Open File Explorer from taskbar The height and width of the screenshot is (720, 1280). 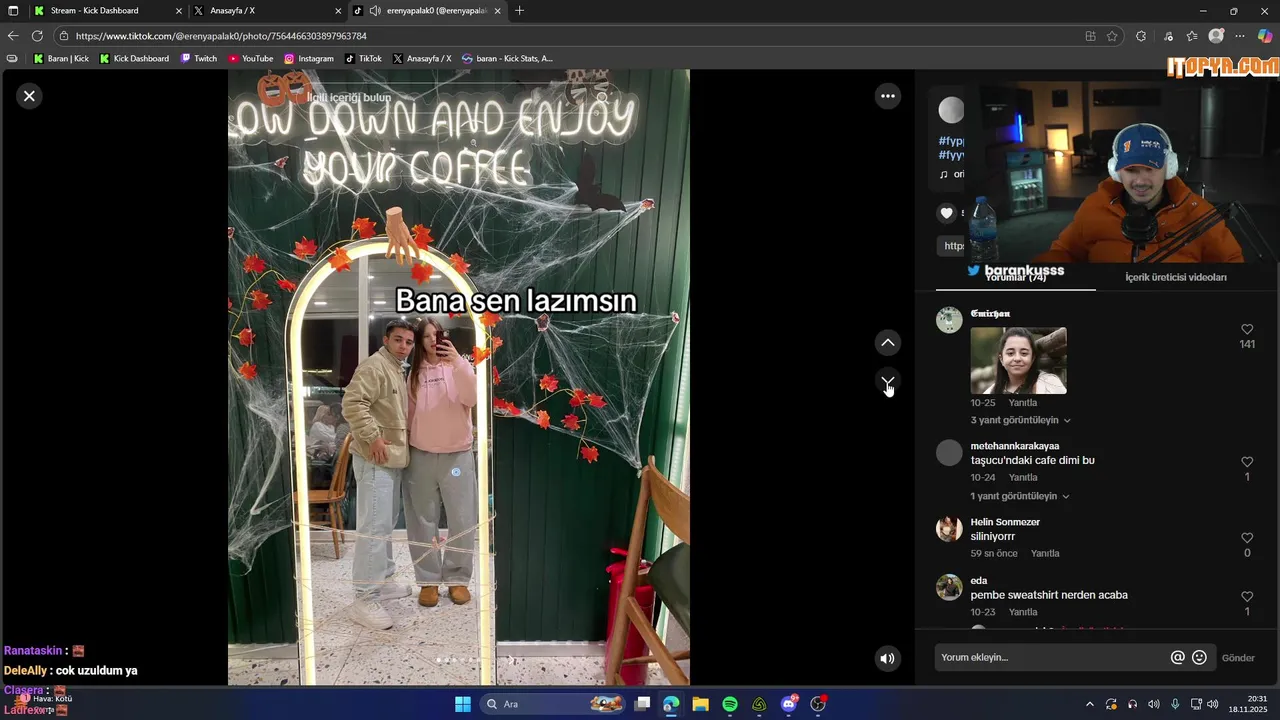point(700,704)
